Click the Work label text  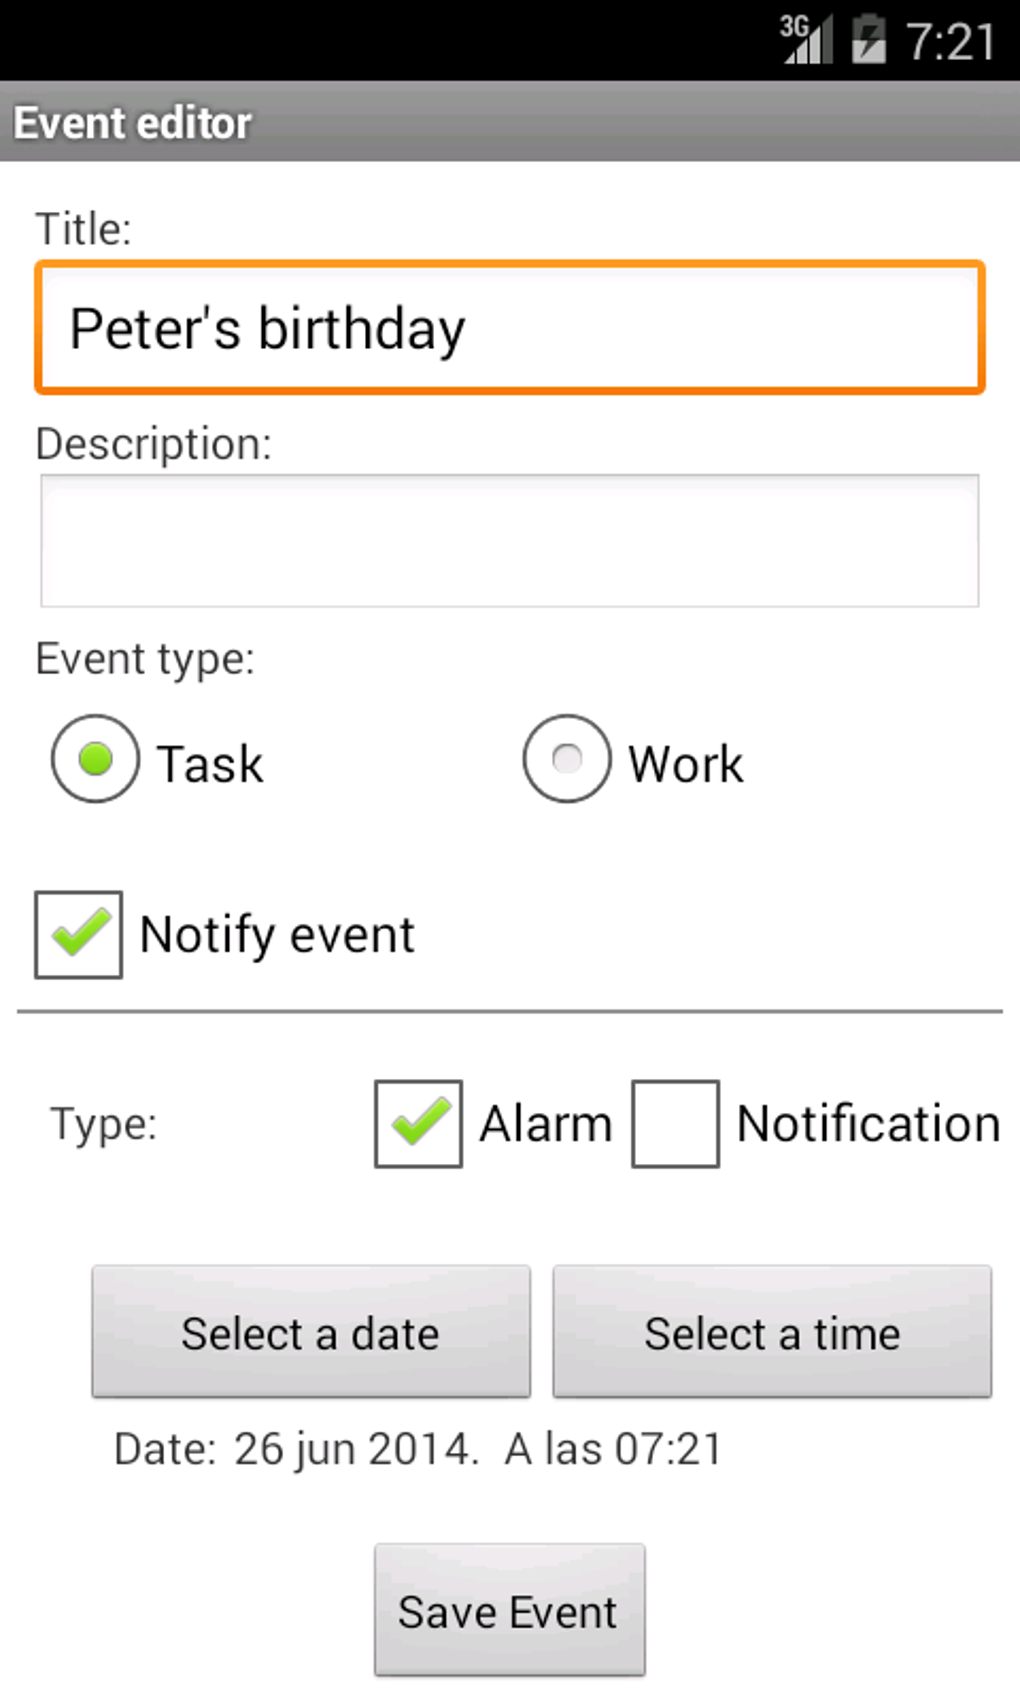click(x=686, y=765)
